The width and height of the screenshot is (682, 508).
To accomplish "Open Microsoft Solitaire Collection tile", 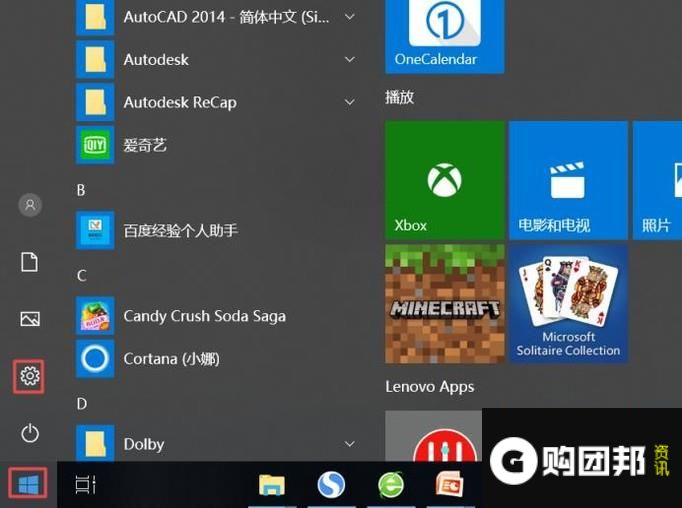I will point(568,304).
